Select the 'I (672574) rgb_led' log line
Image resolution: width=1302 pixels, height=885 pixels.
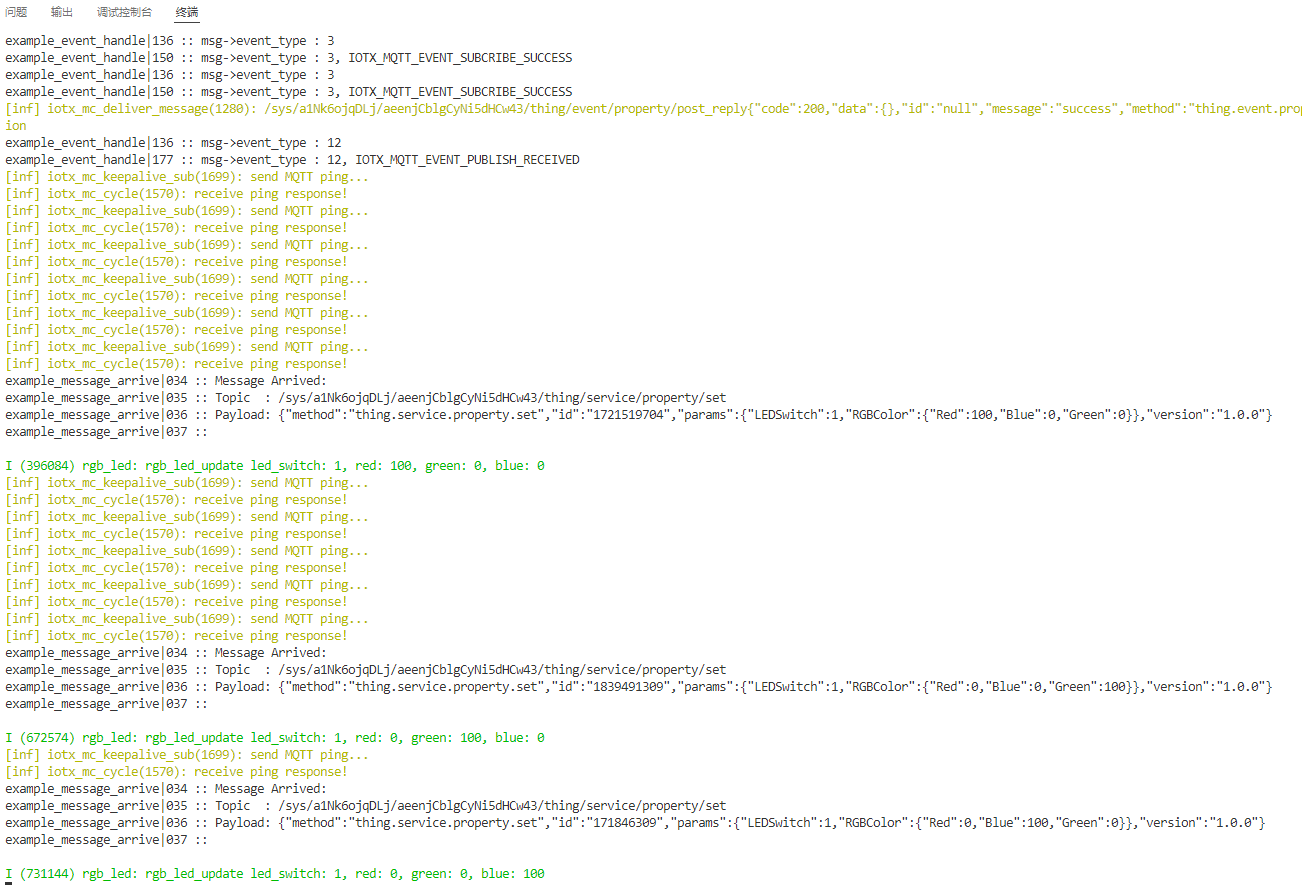(275, 738)
